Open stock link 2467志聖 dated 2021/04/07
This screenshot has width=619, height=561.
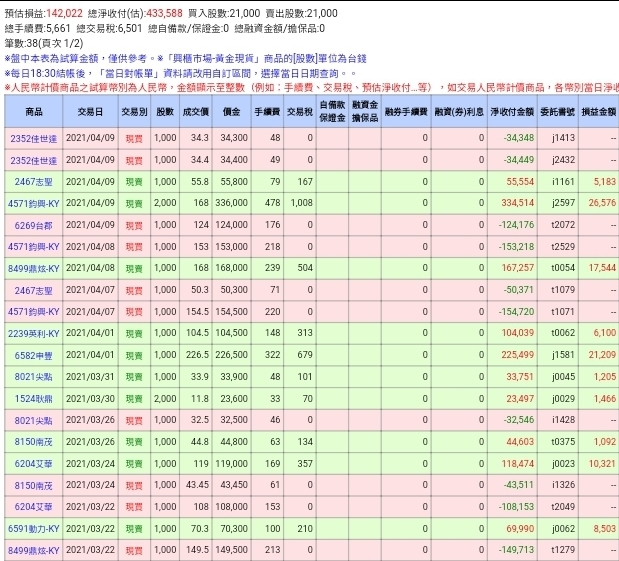click(34, 291)
